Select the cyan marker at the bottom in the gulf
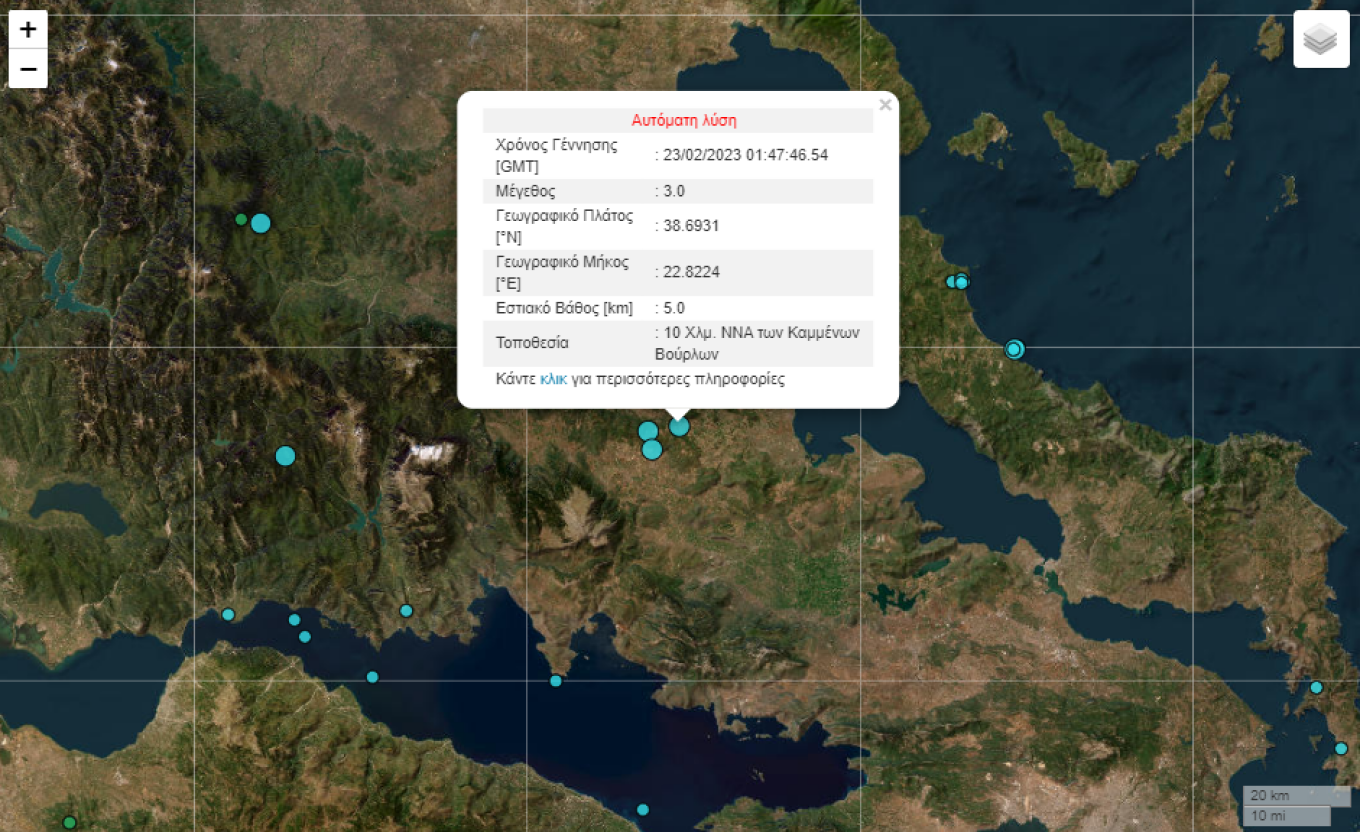Screen dimensions: 1360x832 [643, 810]
